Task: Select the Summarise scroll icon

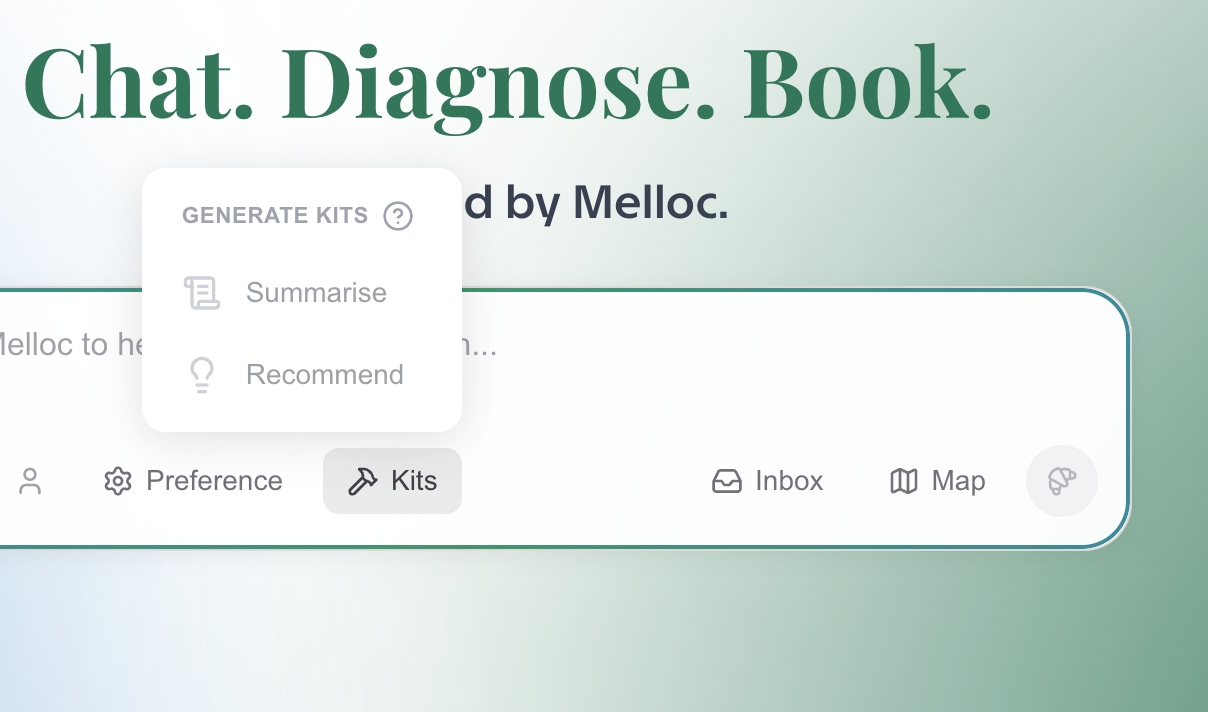Action: pyautogui.click(x=203, y=292)
